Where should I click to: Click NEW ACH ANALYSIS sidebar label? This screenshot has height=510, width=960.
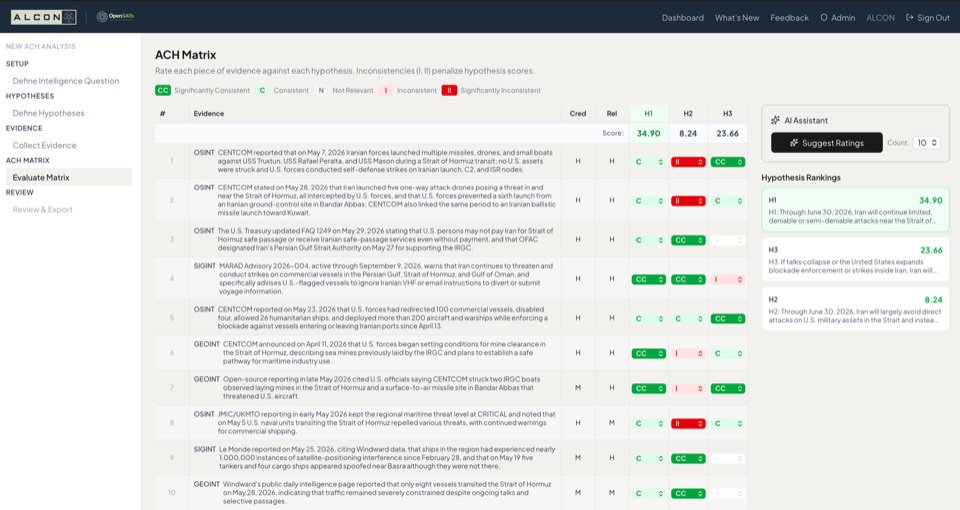click(40, 47)
